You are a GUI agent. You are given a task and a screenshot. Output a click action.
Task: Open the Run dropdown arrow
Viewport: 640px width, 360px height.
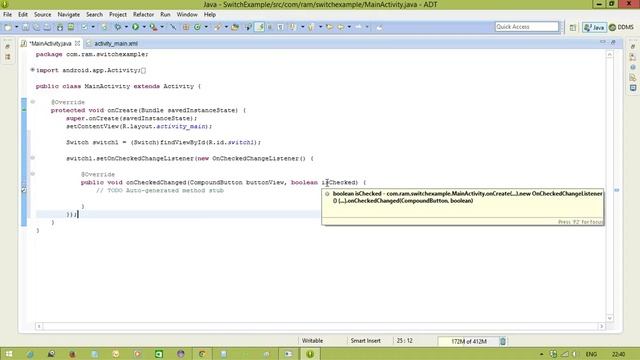[144, 27]
